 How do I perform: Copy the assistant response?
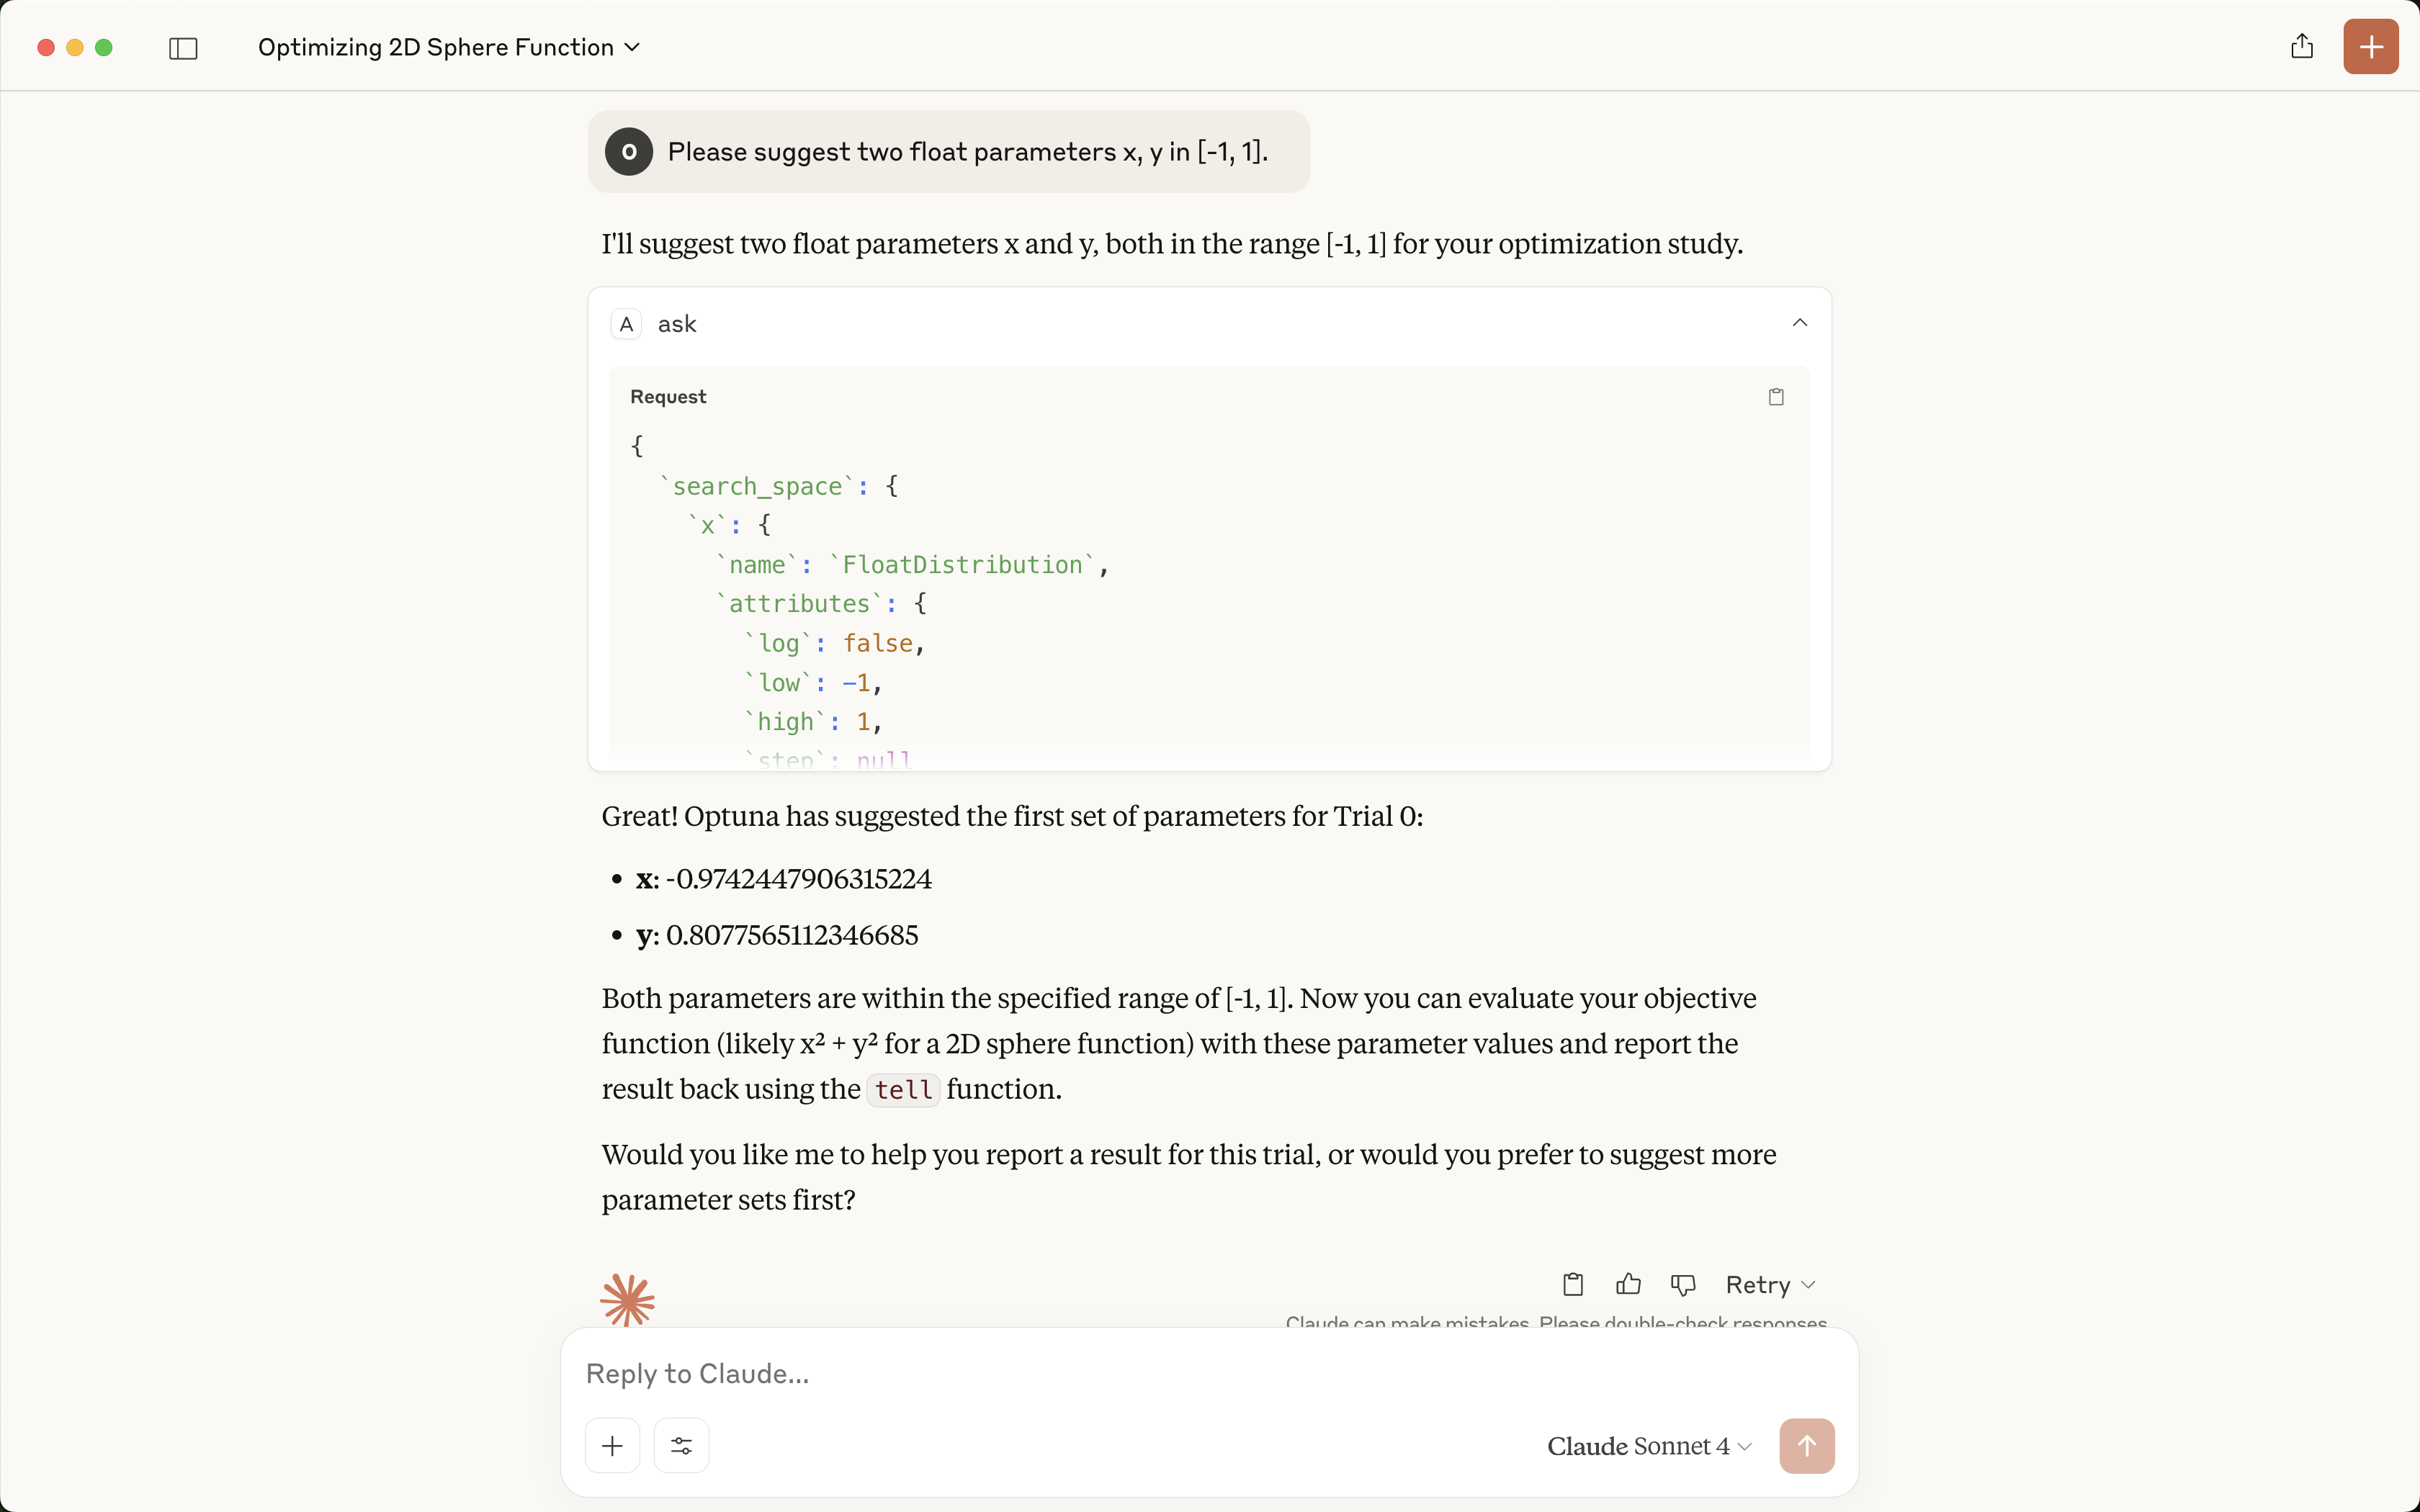[x=1573, y=1284]
